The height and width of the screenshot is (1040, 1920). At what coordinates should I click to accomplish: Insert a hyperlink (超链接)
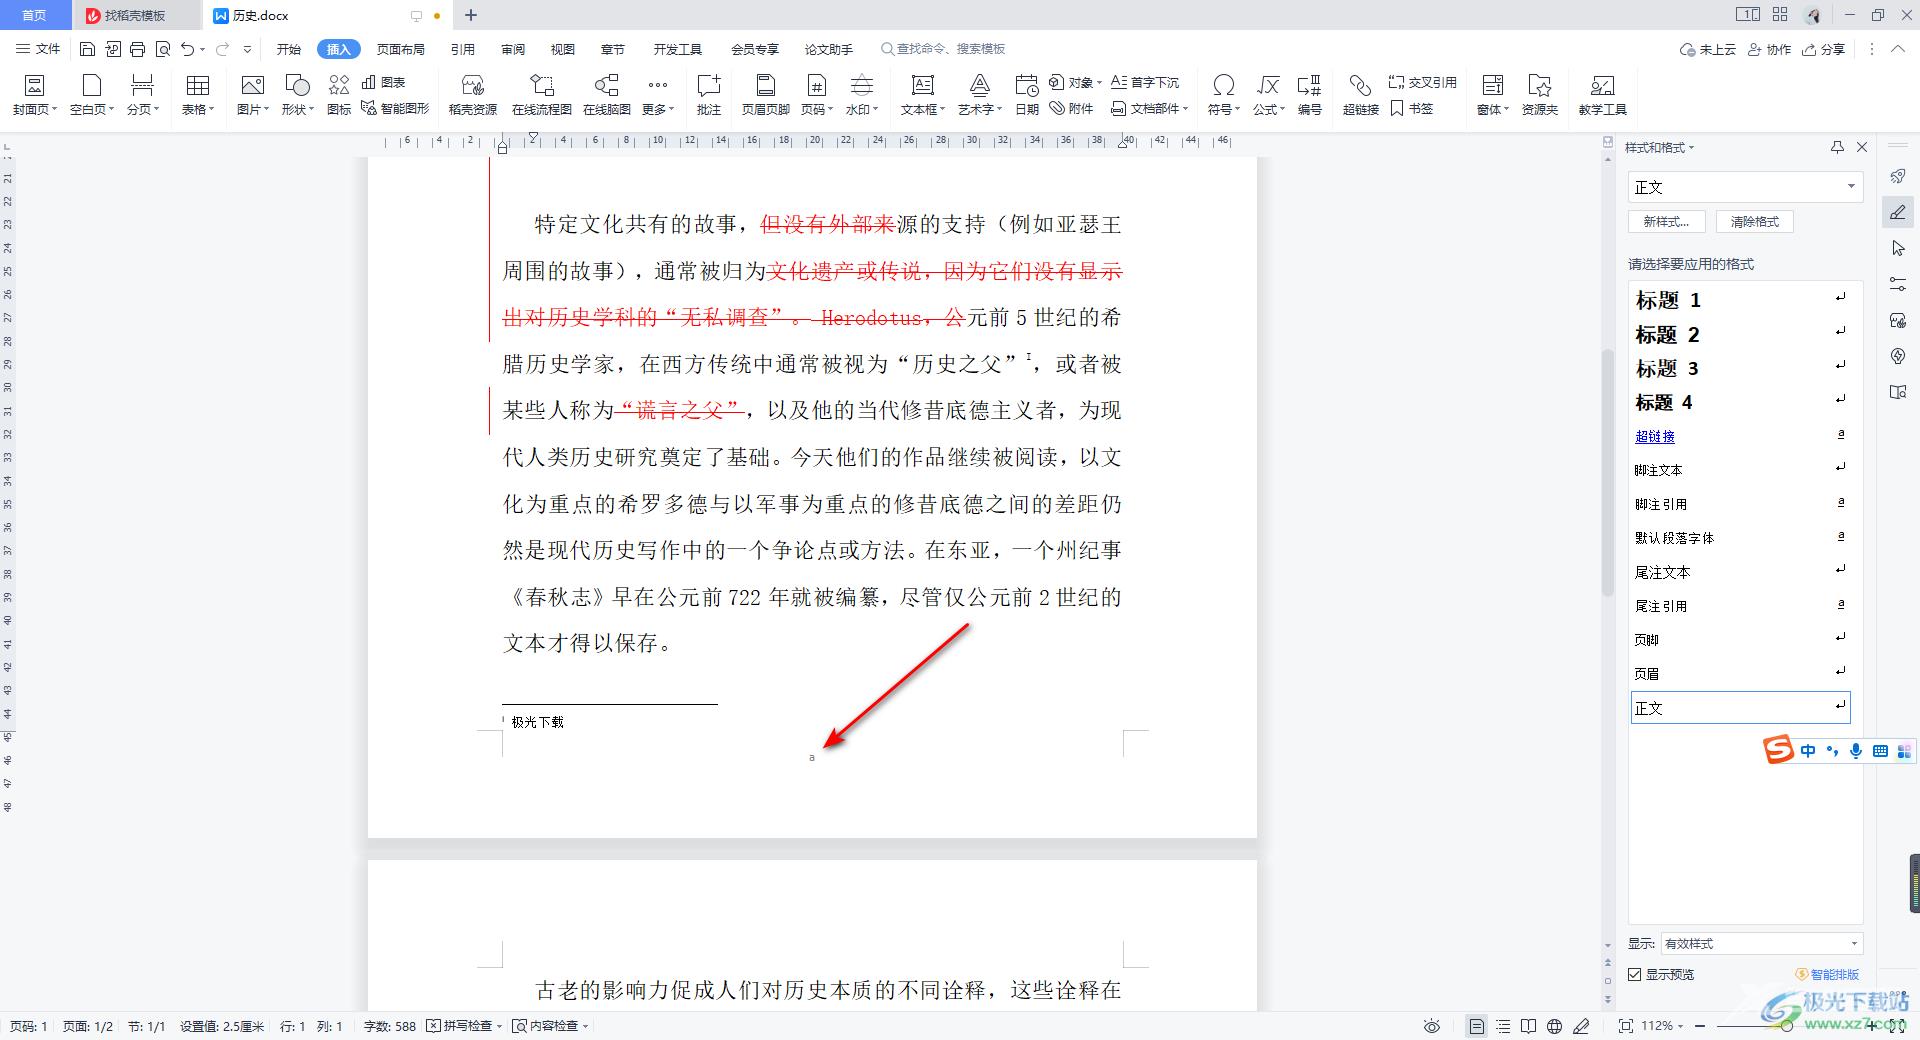[x=1360, y=95]
